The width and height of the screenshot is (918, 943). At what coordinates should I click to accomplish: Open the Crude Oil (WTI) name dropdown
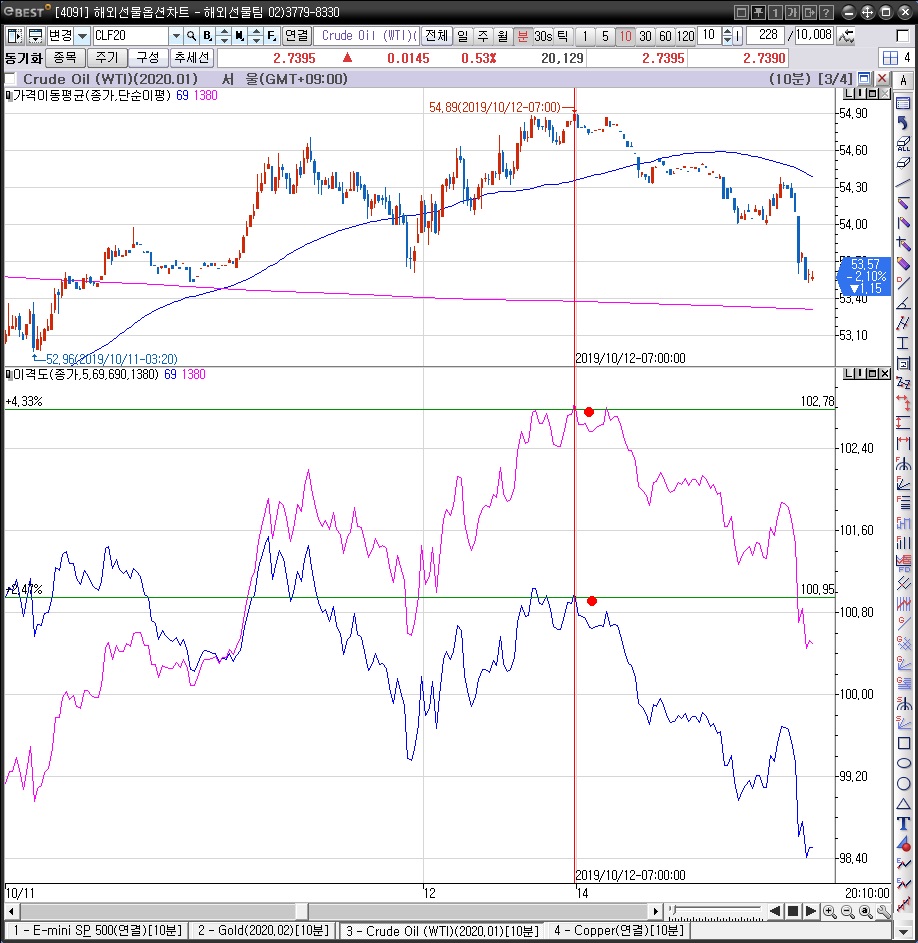click(x=412, y=36)
